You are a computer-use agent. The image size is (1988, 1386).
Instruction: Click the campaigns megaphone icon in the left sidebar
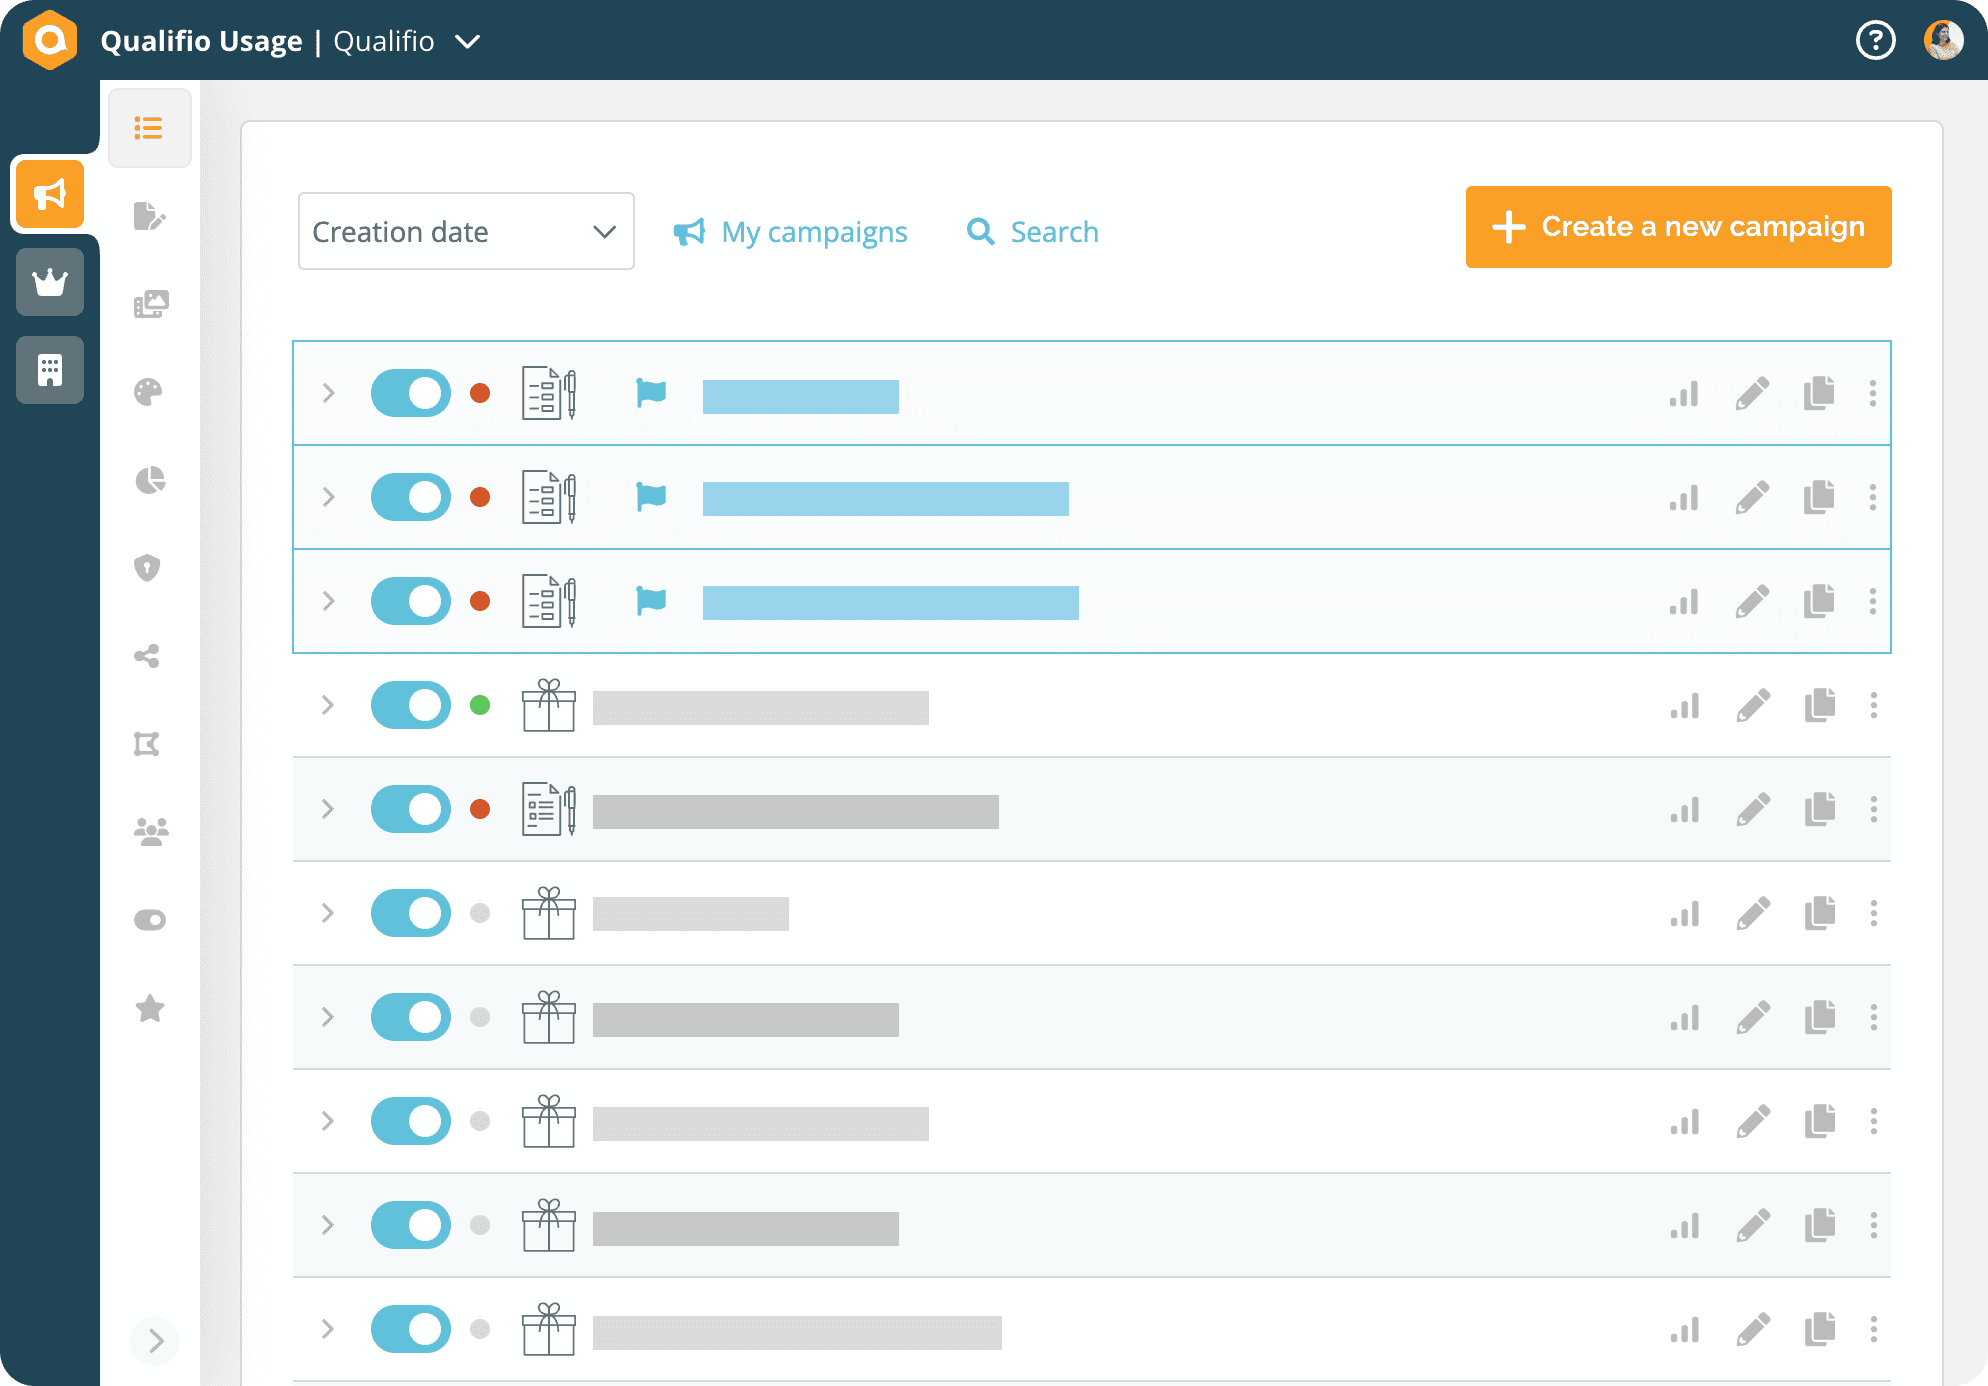tap(50, 194)
